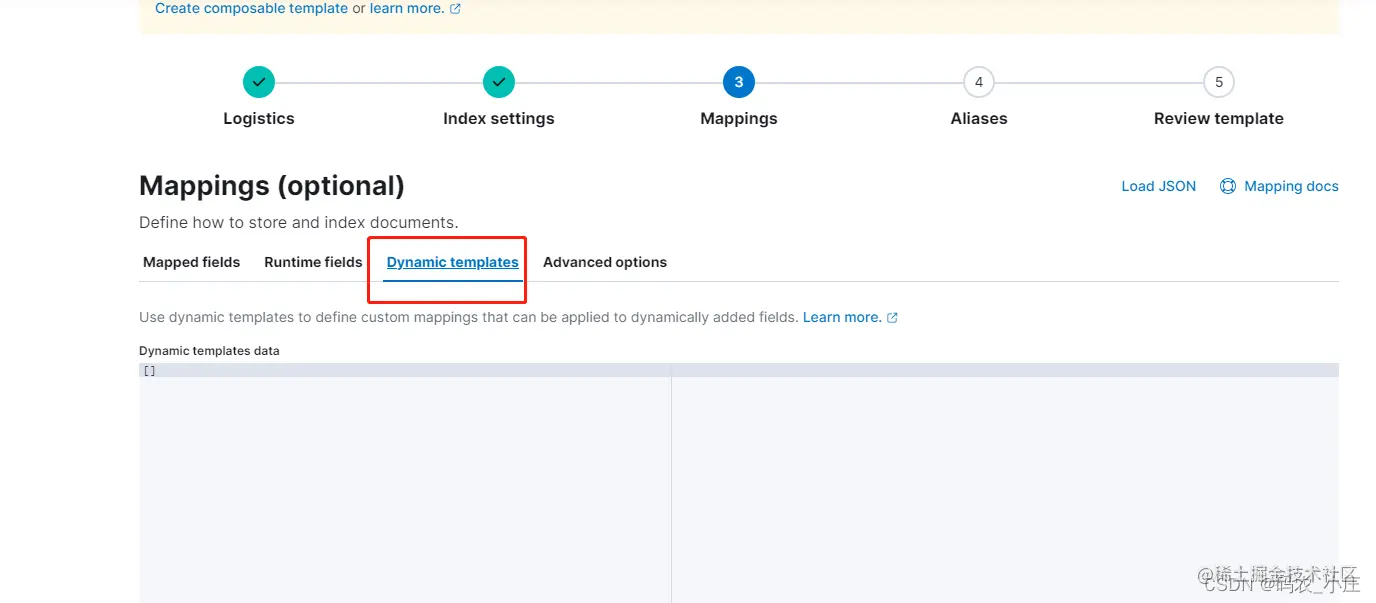
Task: Open the Advanced options tab
Action: tap(605, 262)
